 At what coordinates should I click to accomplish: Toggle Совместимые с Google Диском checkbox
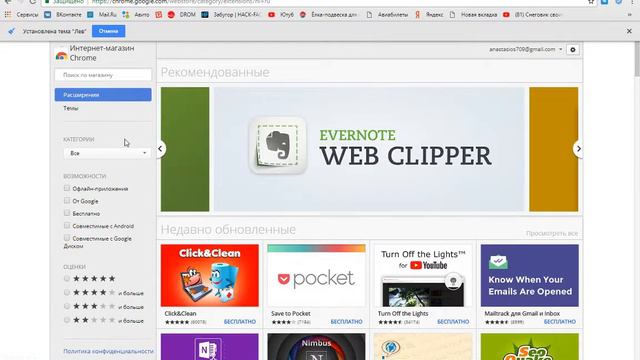pyautogui.click(x=67, y=238)
